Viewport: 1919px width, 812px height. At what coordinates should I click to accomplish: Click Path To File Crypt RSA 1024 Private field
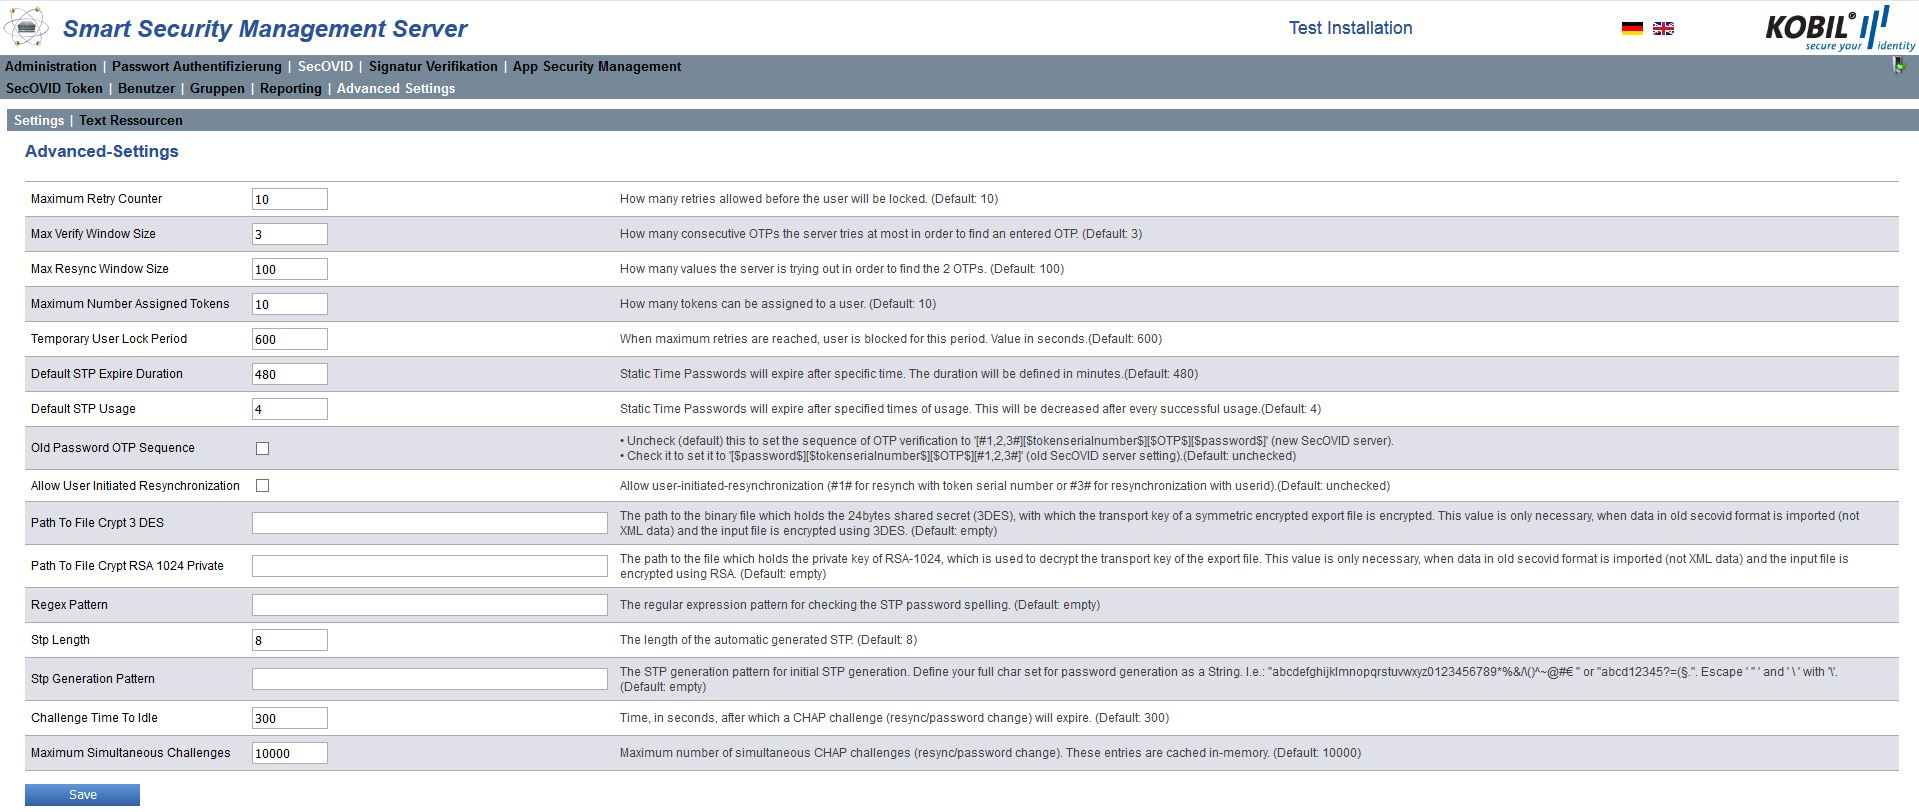pos(429,566)
